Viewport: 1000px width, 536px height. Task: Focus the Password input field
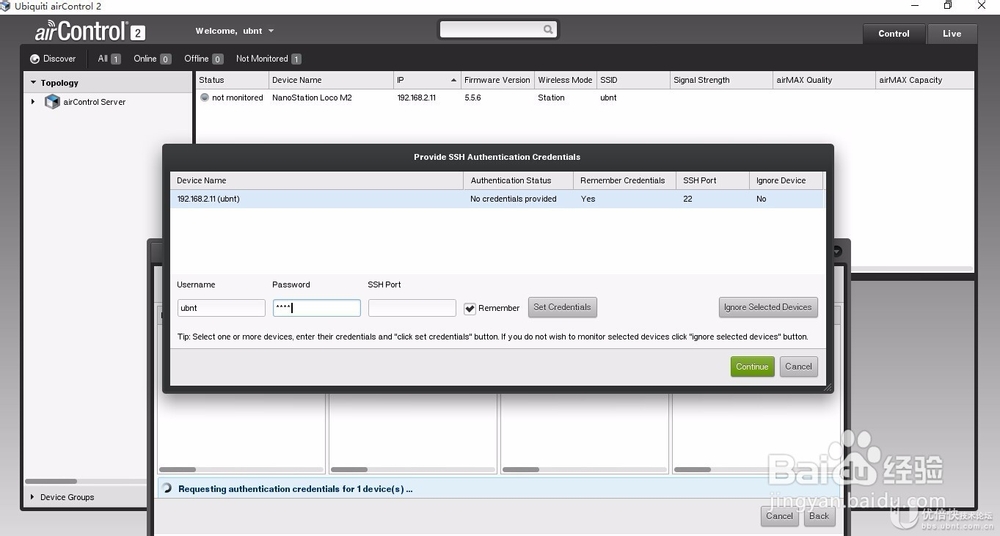tap(317, 308)
